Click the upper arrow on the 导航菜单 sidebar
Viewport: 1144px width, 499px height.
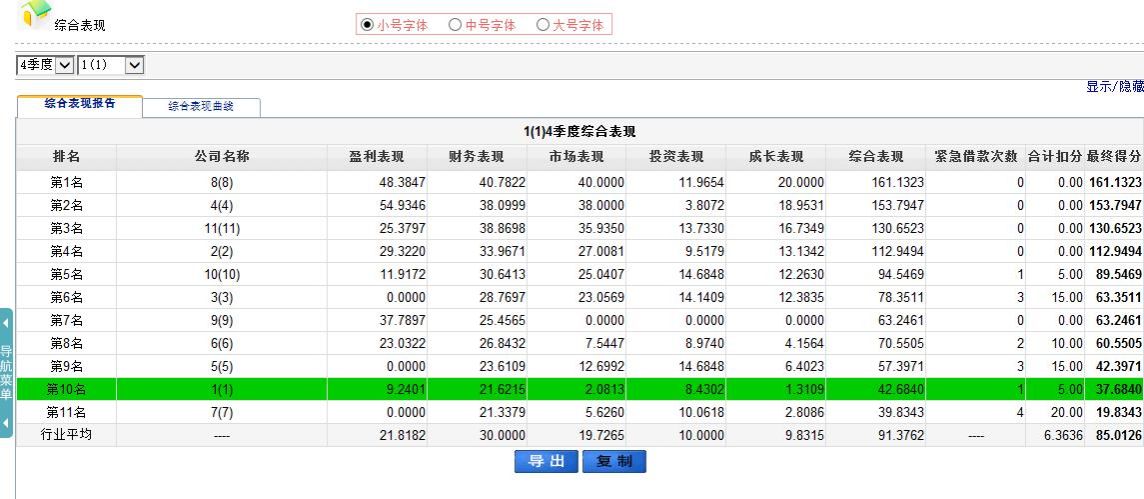pos(6,325)
